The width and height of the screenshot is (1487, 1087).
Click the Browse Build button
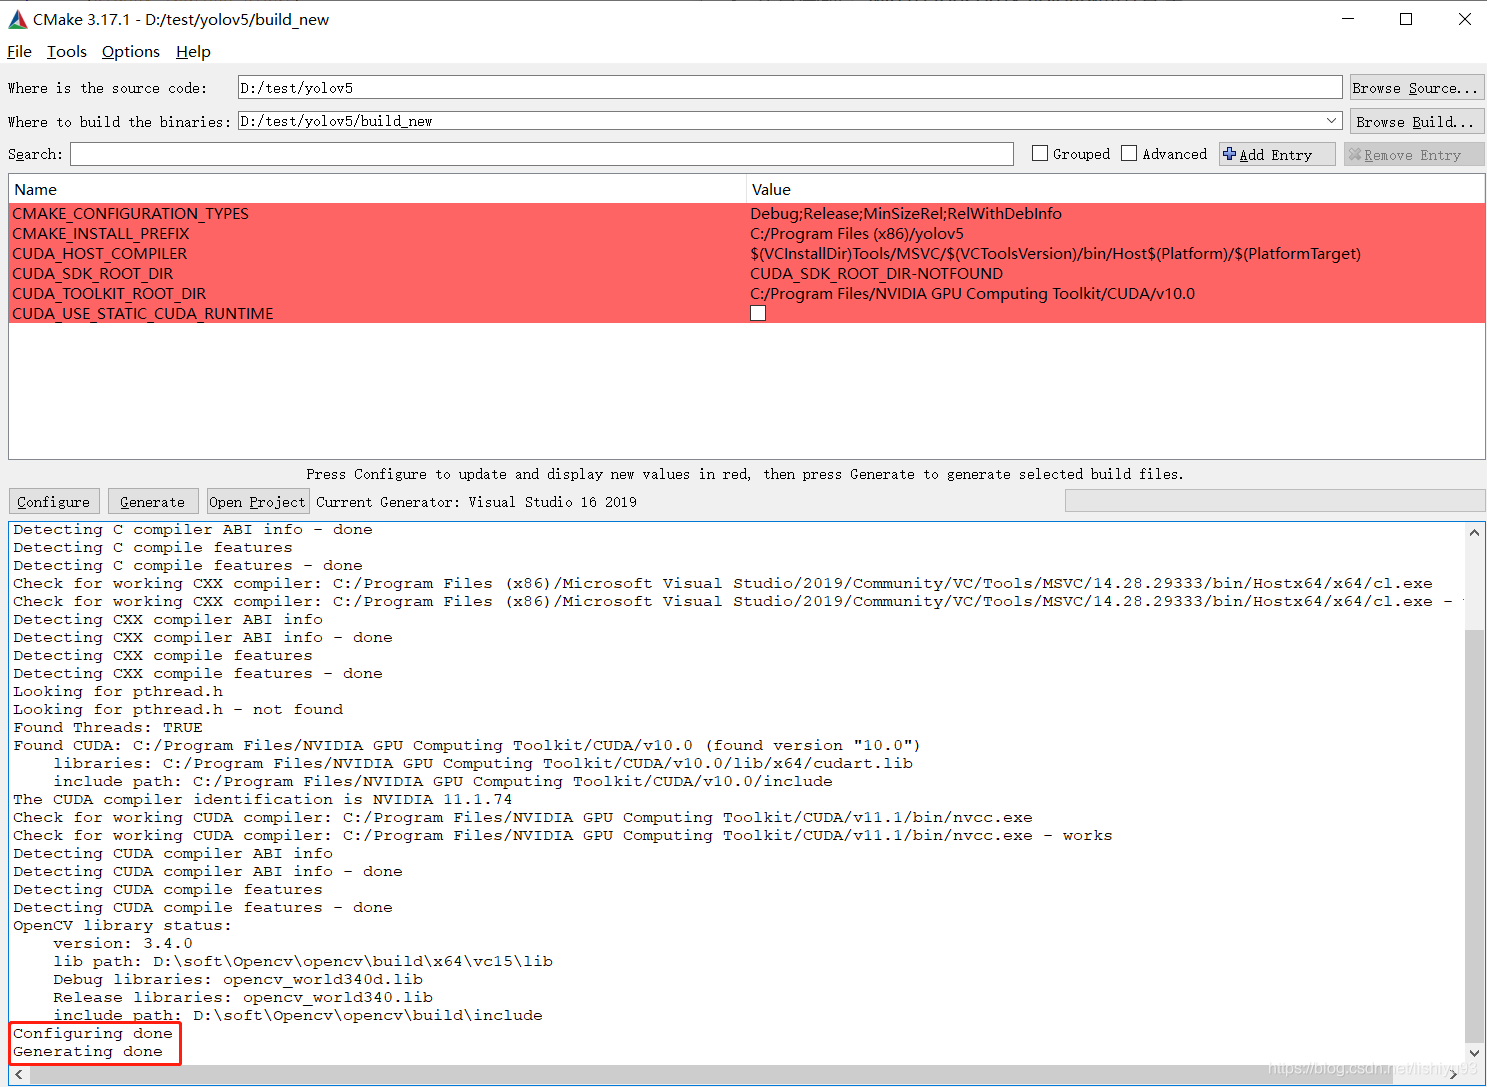click(1416, 122)
